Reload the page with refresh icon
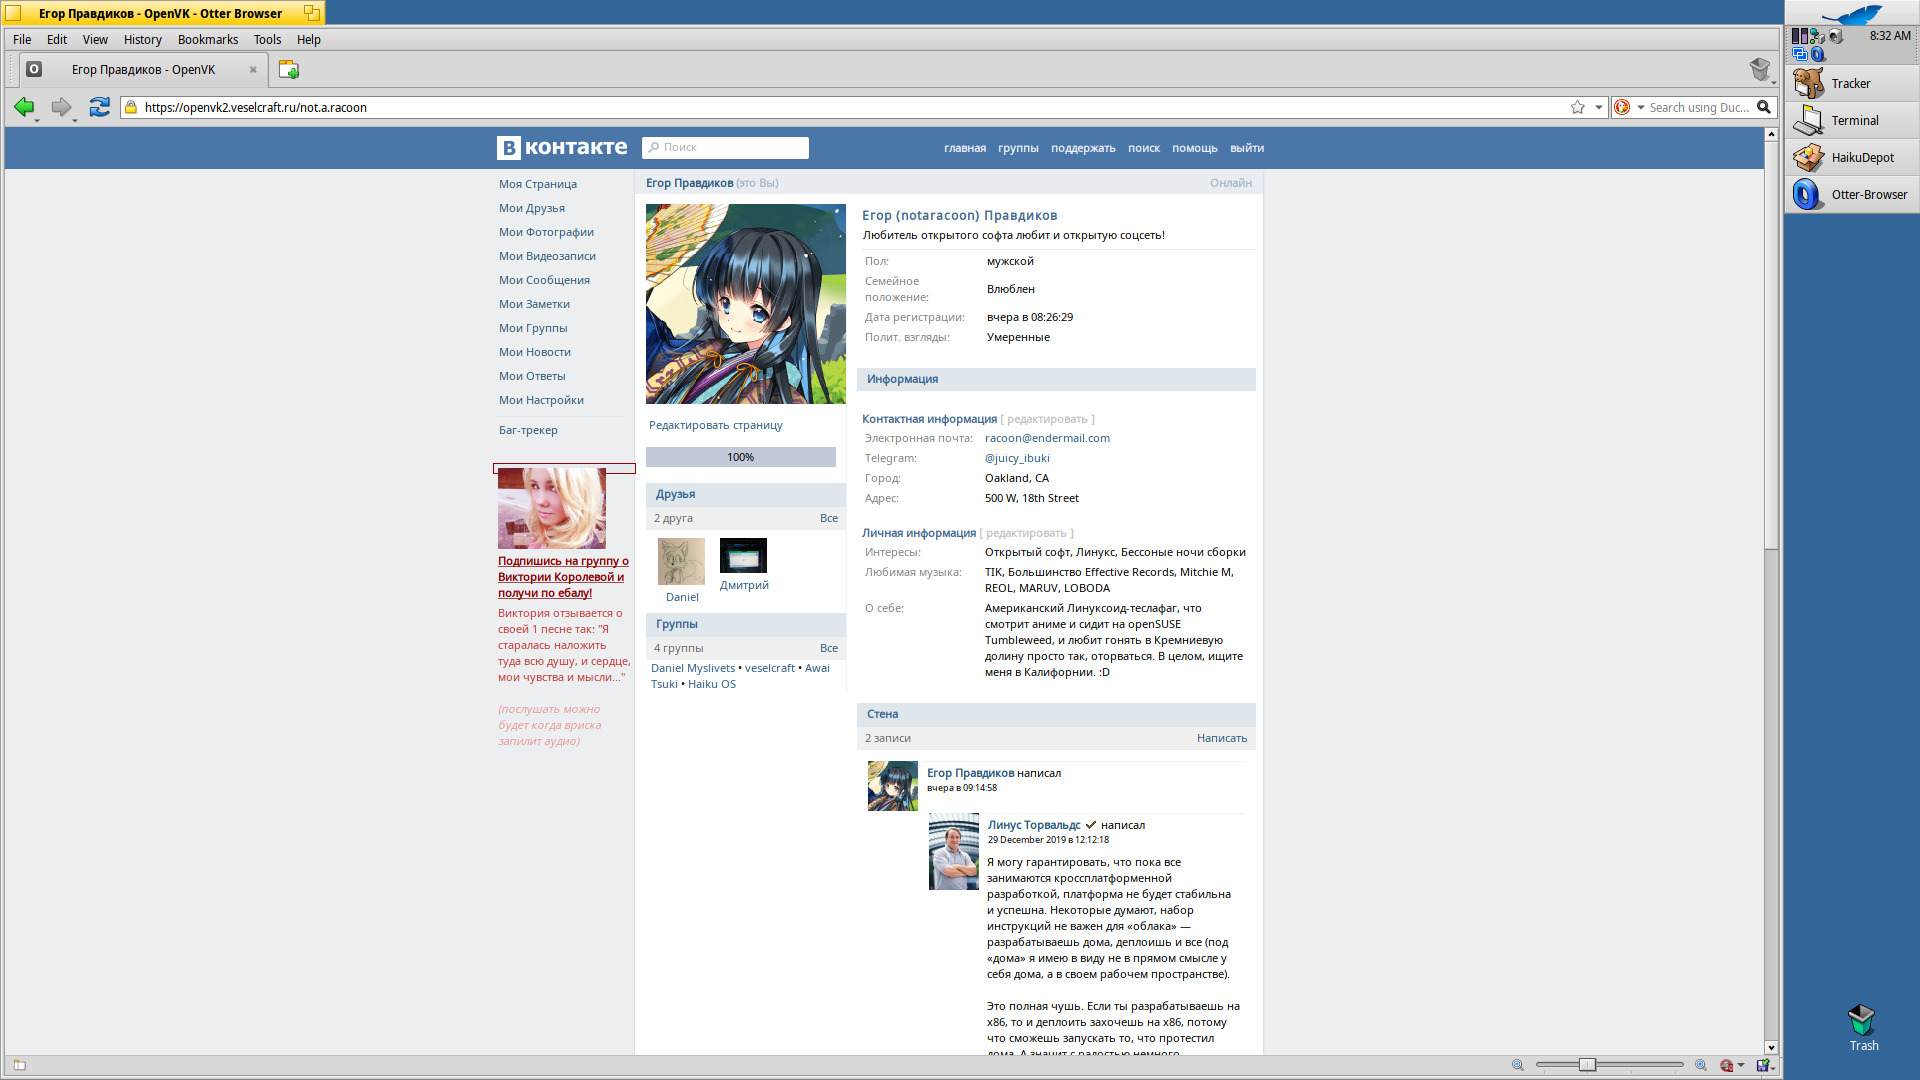This screenshot has width=1920, height=1080. 99,107
